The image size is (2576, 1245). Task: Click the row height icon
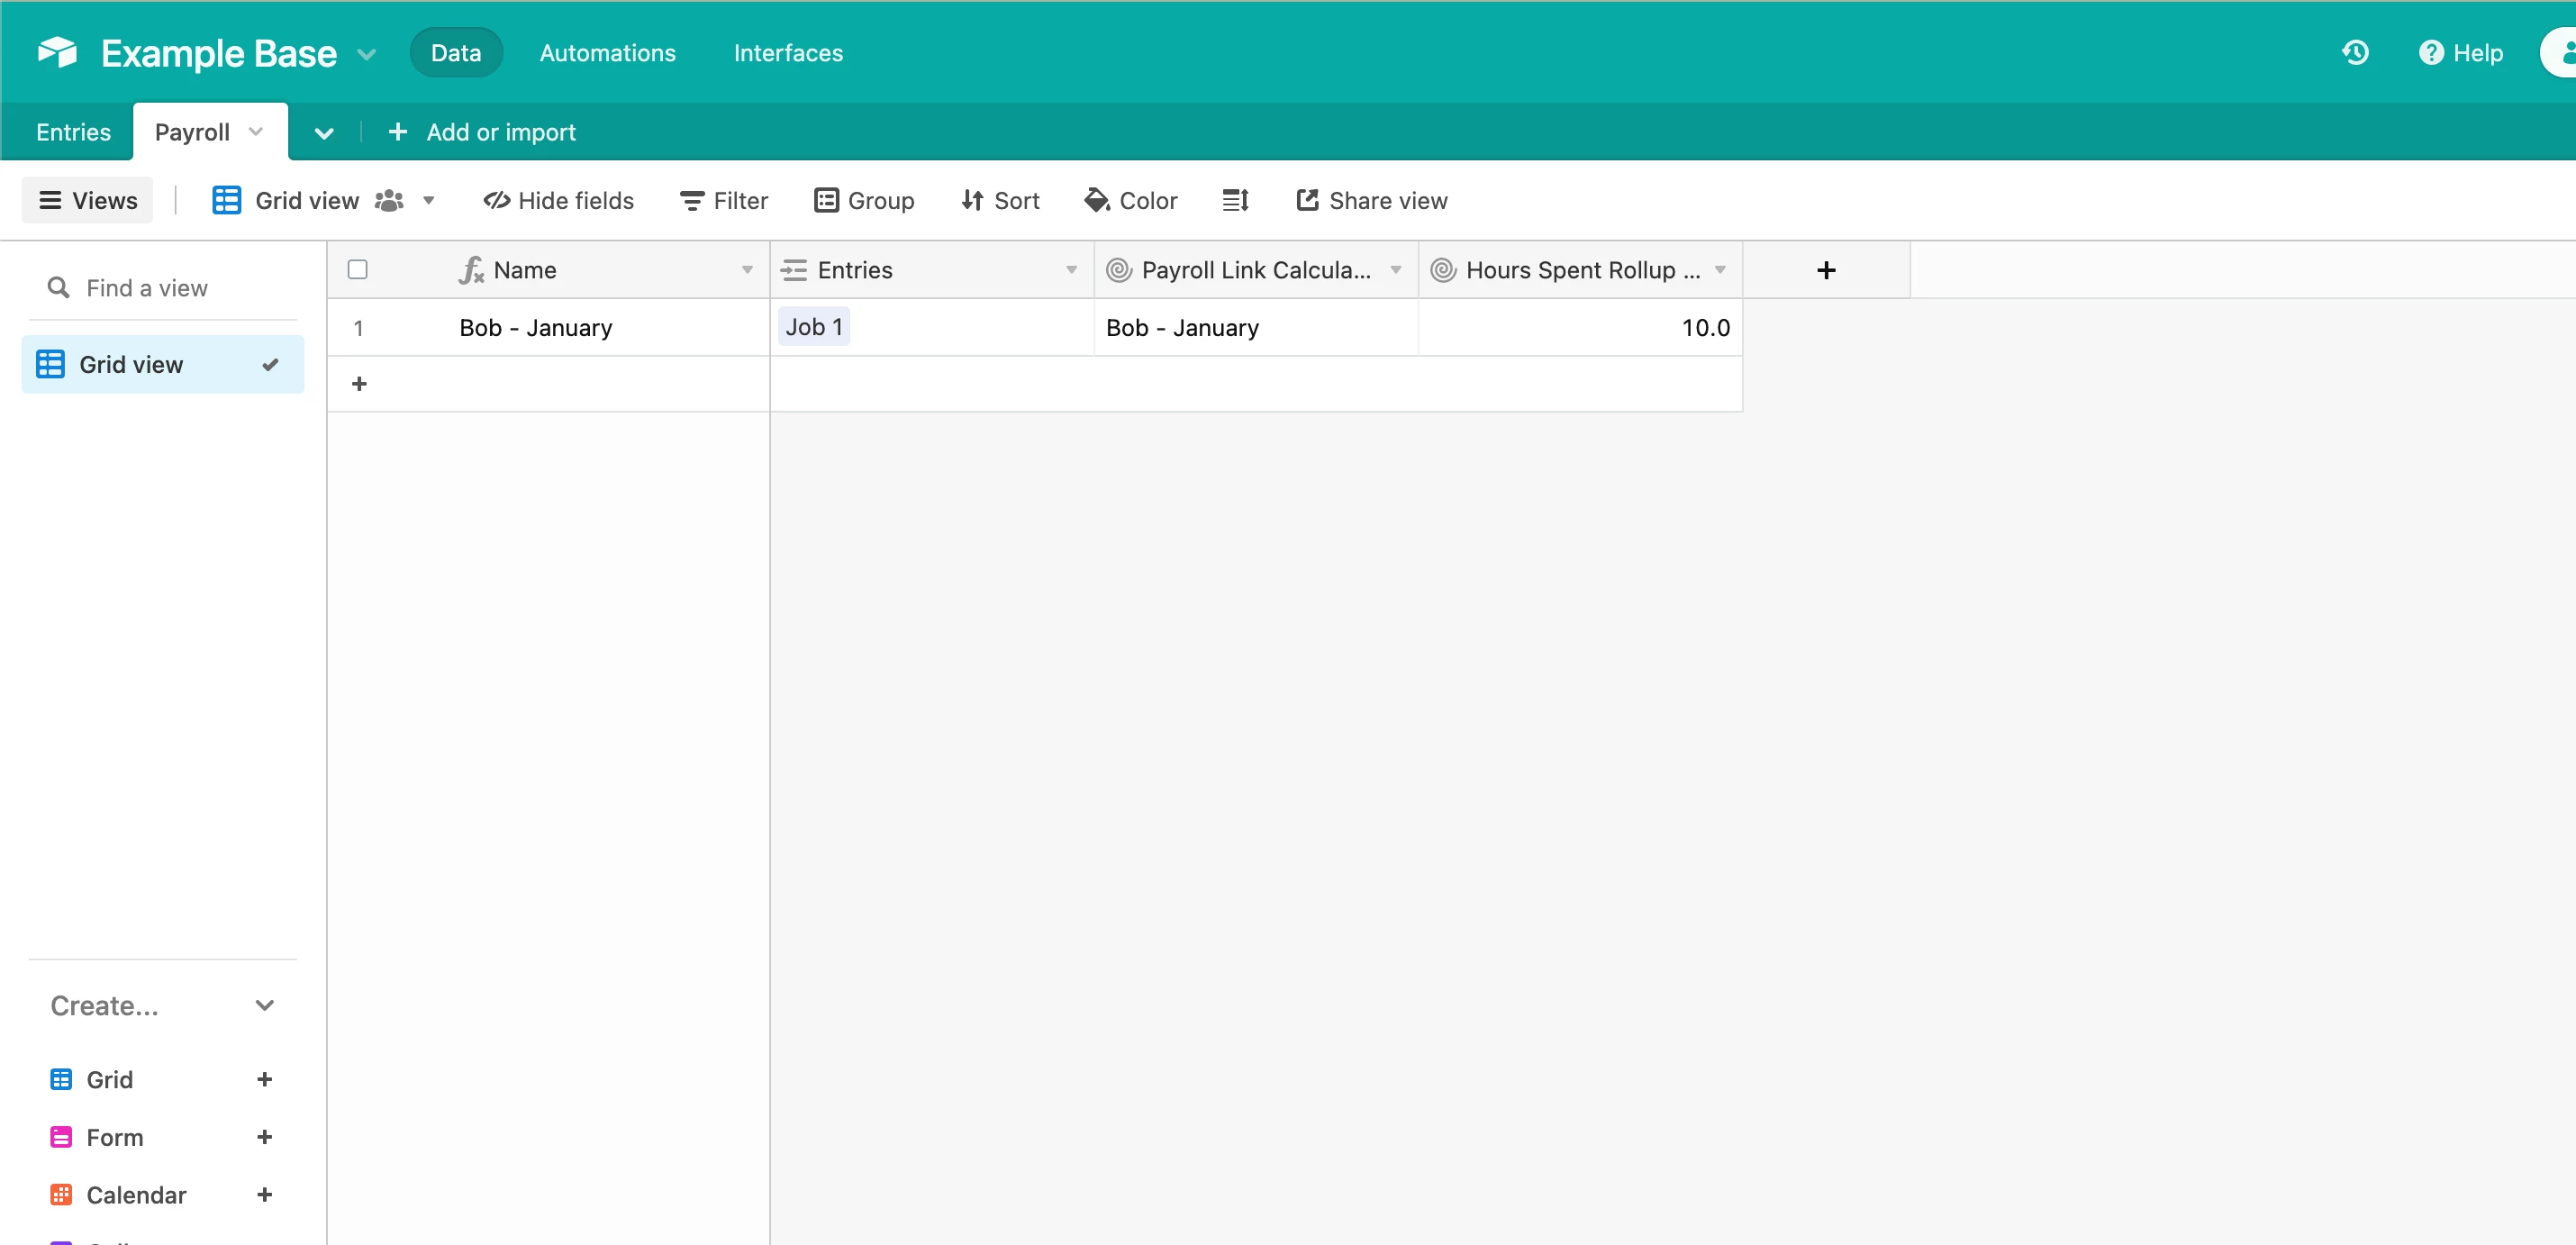(x=1235, y=201)
